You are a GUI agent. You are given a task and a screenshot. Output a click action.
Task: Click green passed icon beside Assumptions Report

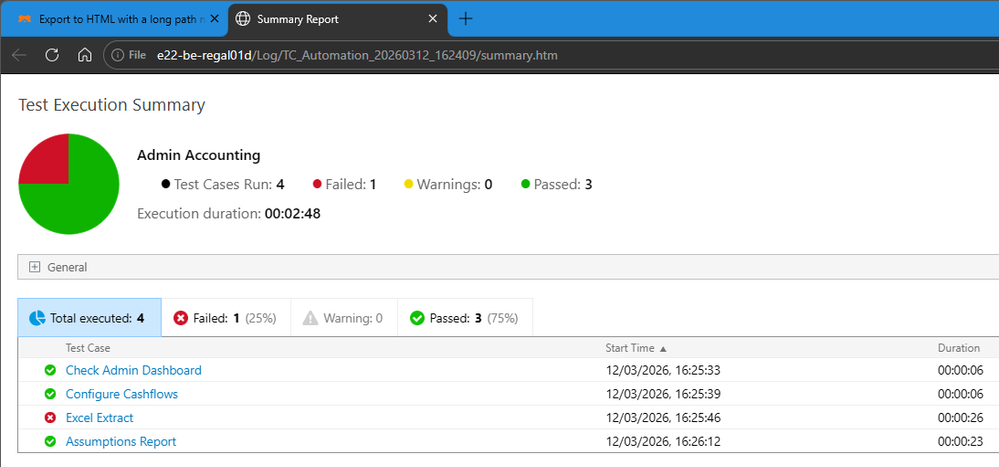click(49, 442)
